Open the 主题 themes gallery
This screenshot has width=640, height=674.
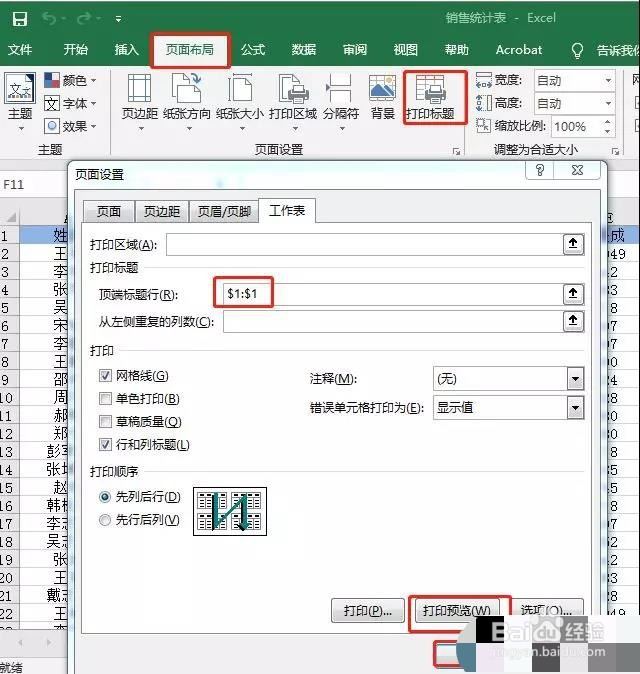(20, 101)
